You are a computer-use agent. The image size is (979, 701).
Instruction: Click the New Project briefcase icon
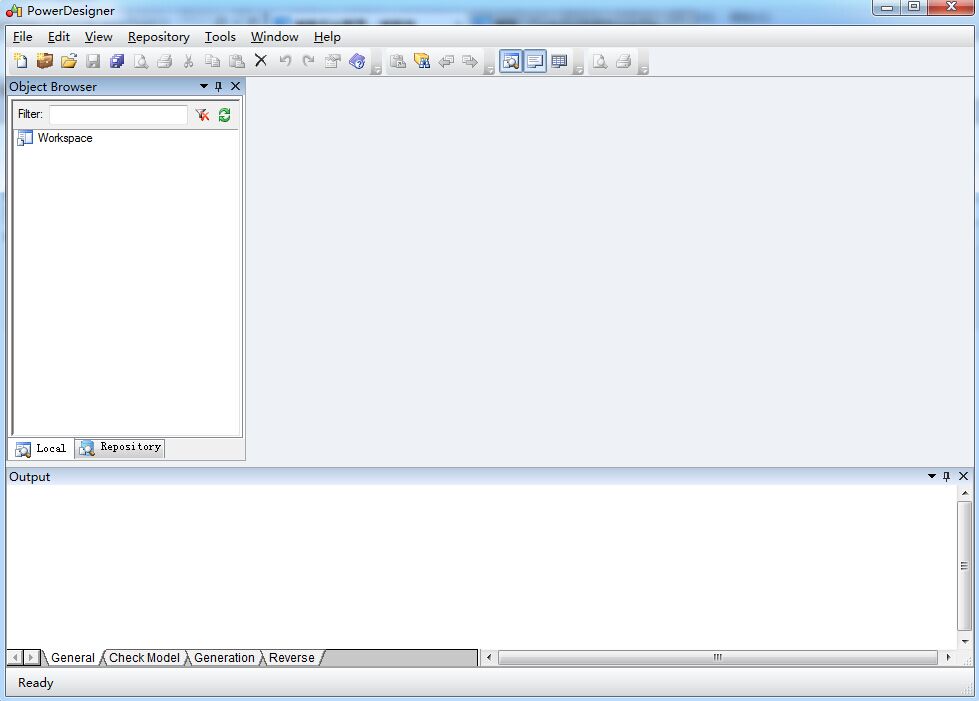tap(44, 61)
